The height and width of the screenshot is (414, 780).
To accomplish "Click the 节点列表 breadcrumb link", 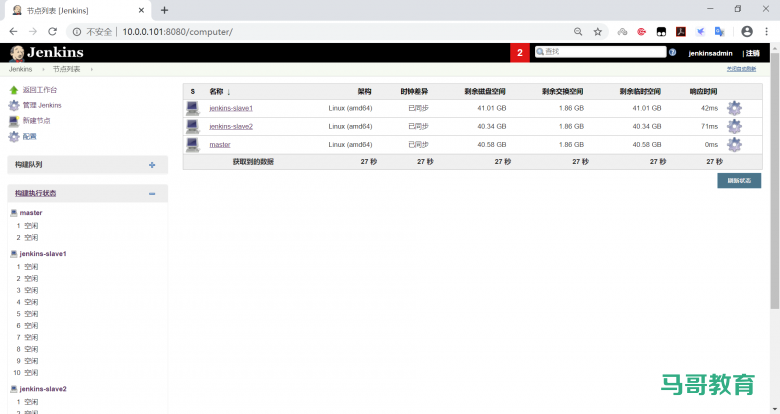I will point(66,69).
